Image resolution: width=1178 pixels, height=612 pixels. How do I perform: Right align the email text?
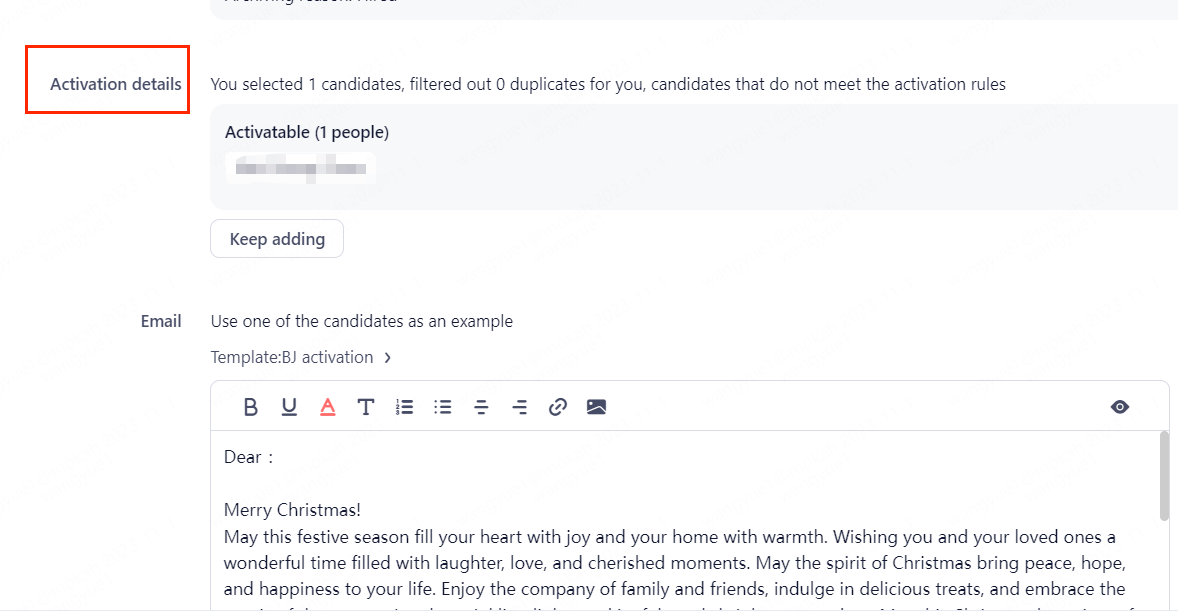click(520, 407)
